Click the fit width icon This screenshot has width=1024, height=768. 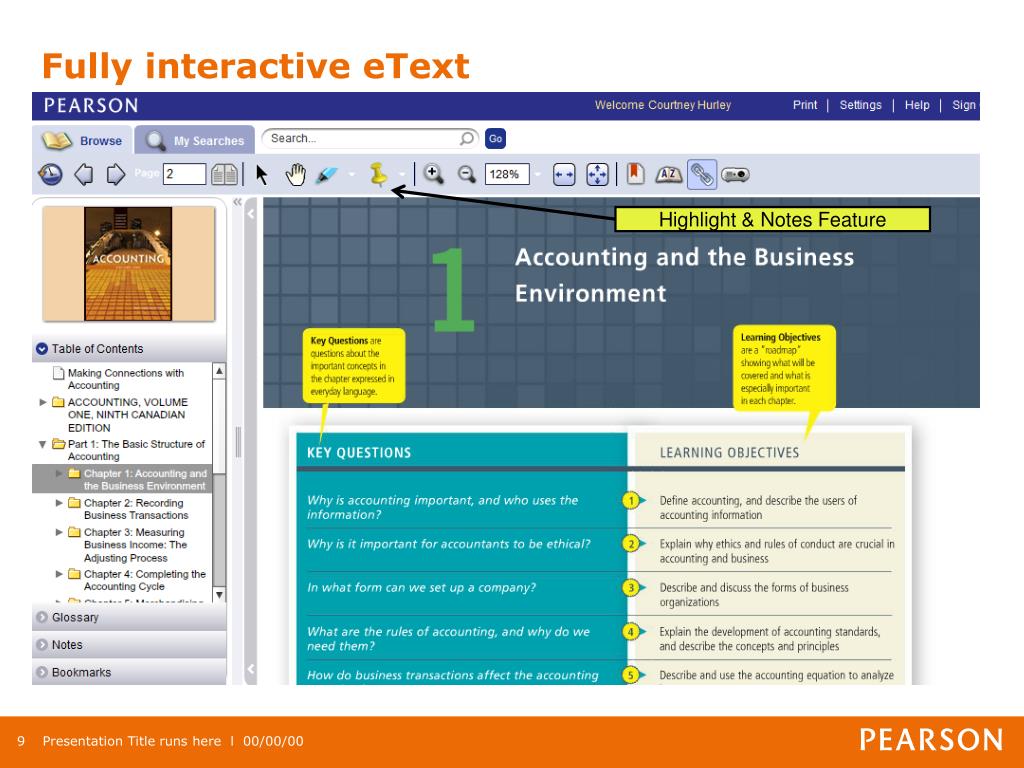[x=564, y=174]
